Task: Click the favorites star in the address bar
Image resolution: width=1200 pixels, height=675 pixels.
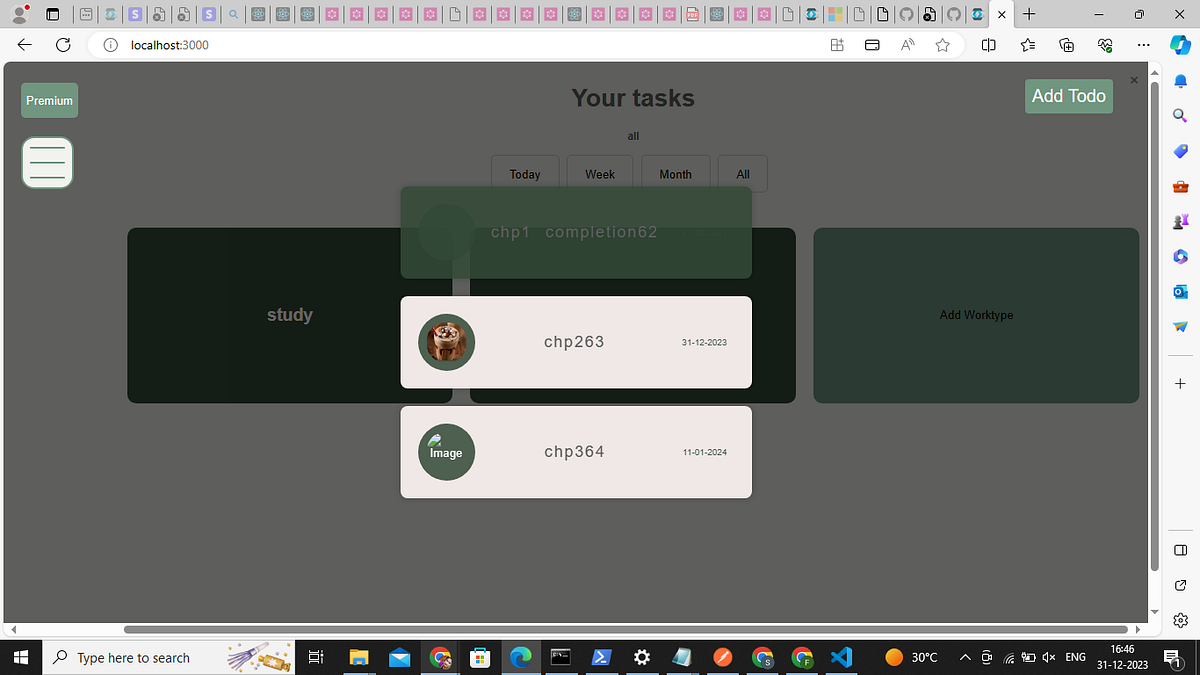Action: pyautogui.click(x=942, y=45)
